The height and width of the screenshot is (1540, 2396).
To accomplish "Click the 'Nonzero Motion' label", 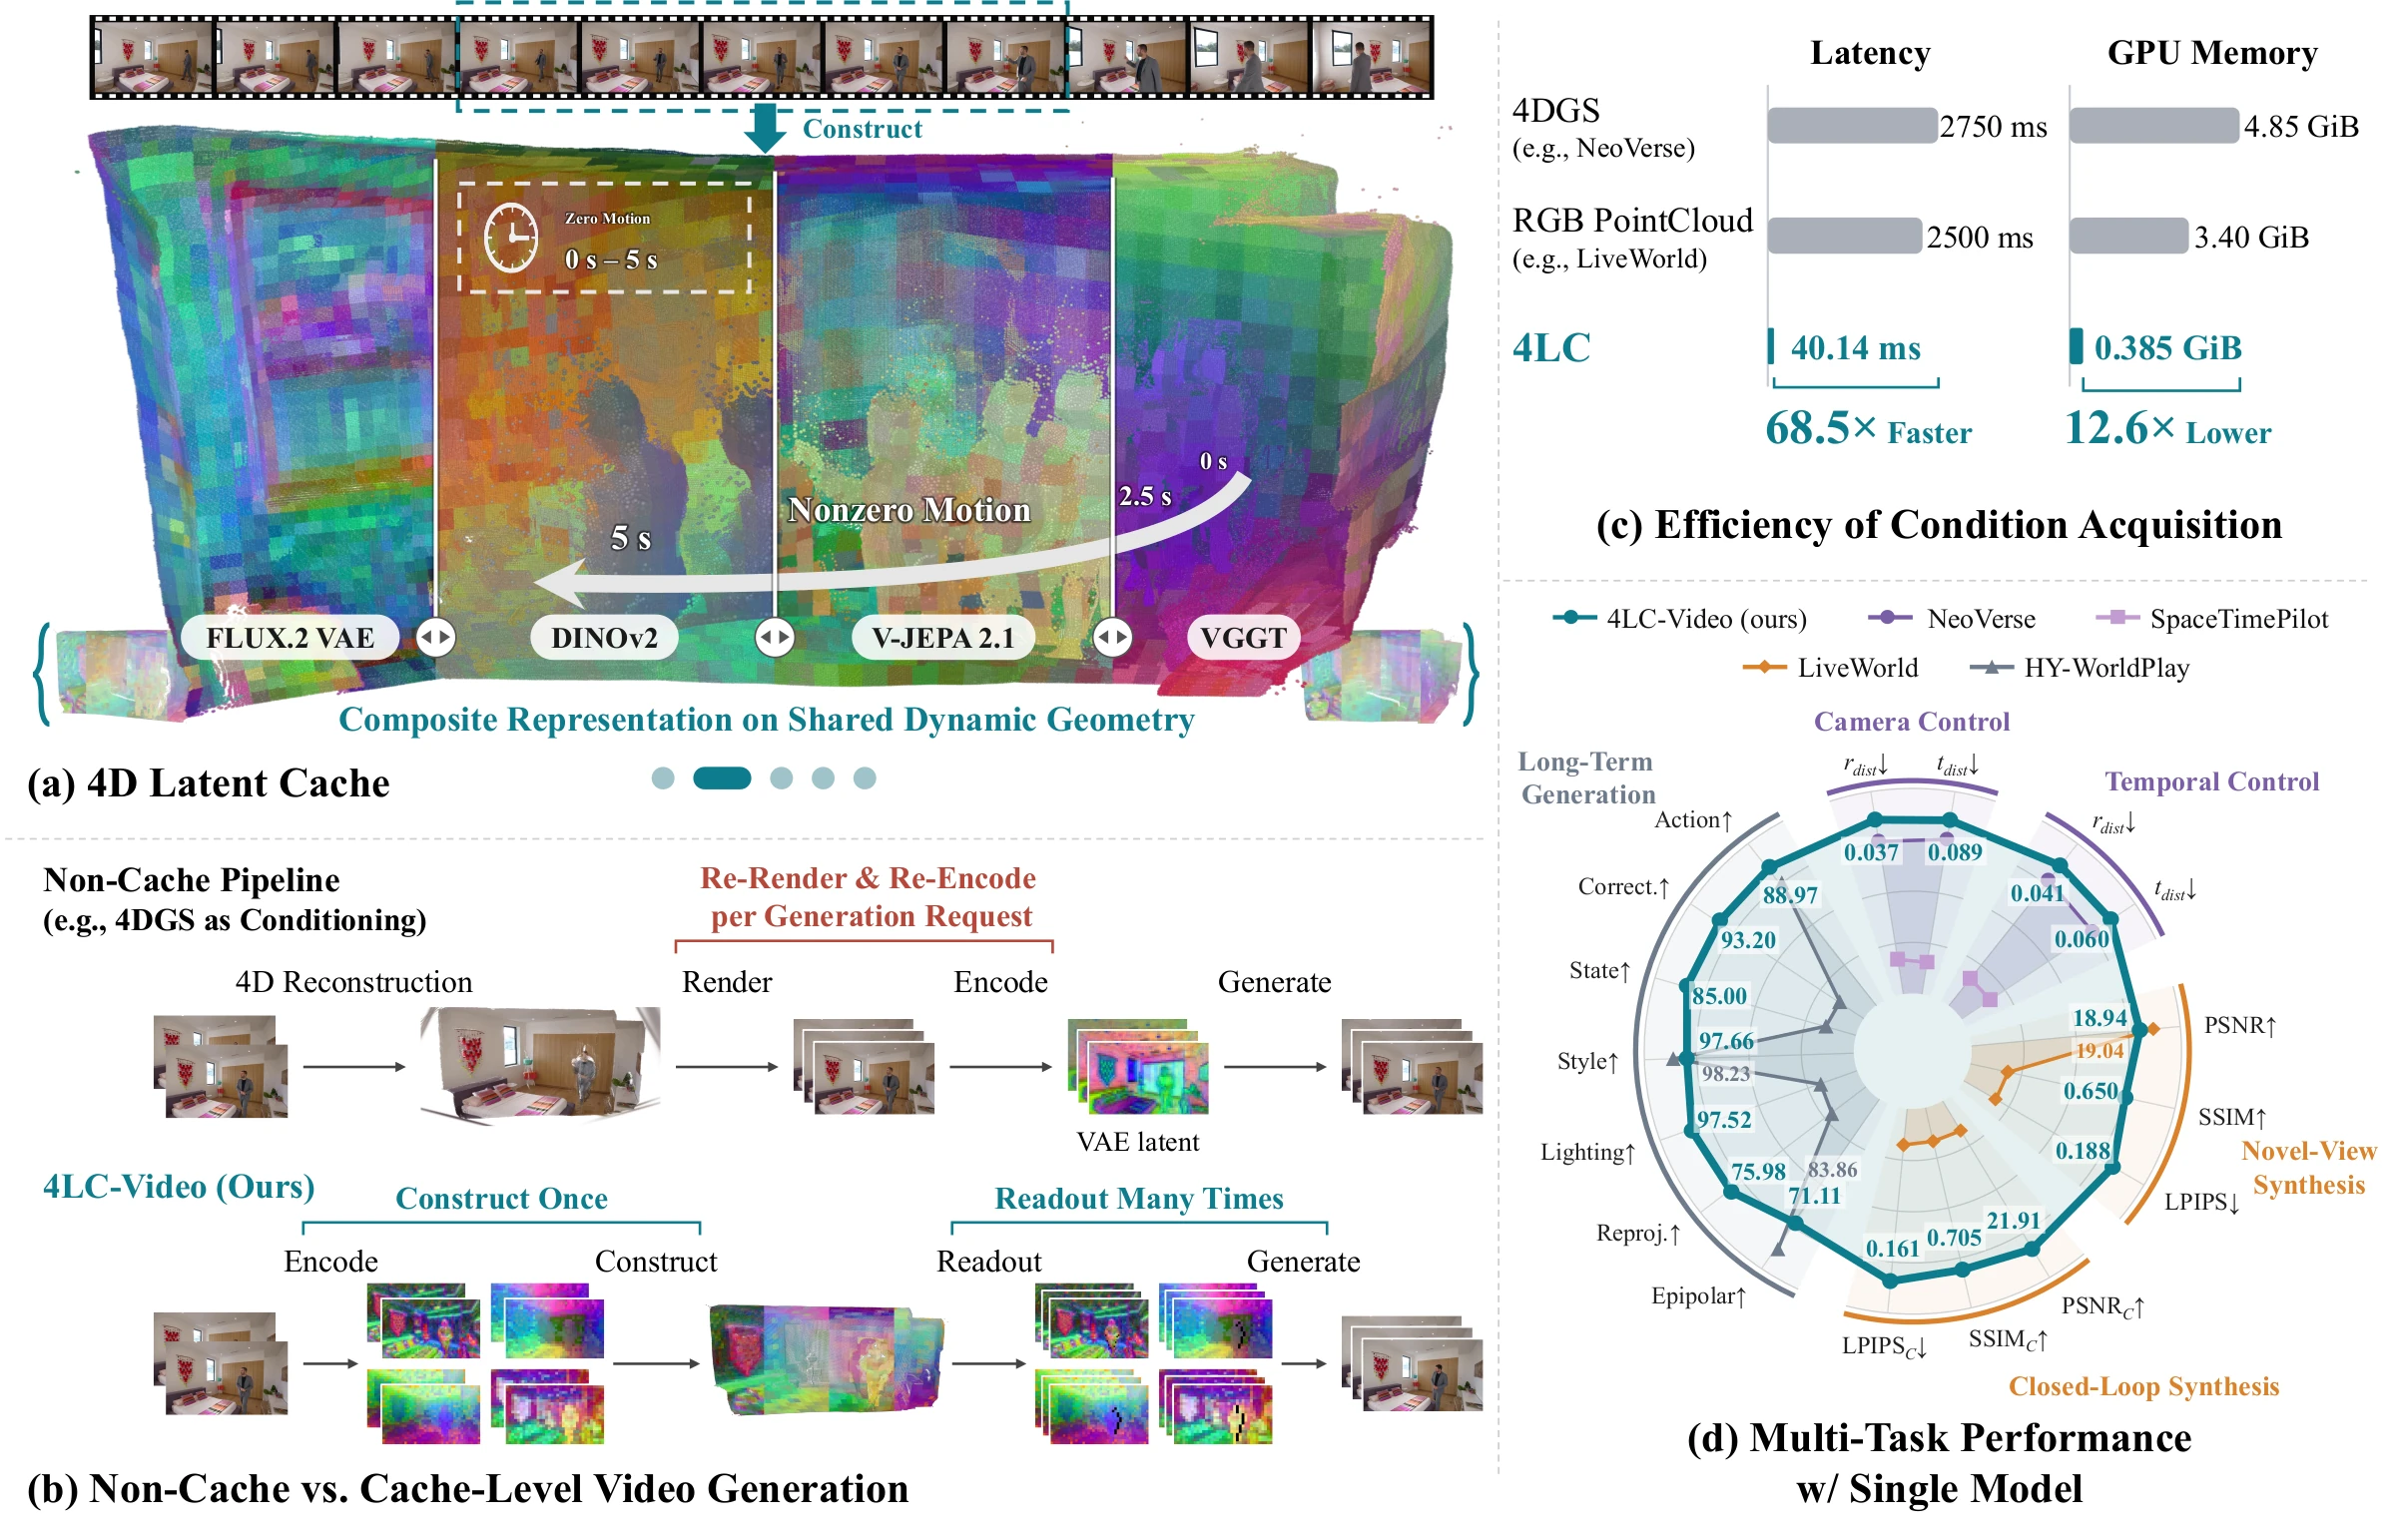I will tap(909, 509).
